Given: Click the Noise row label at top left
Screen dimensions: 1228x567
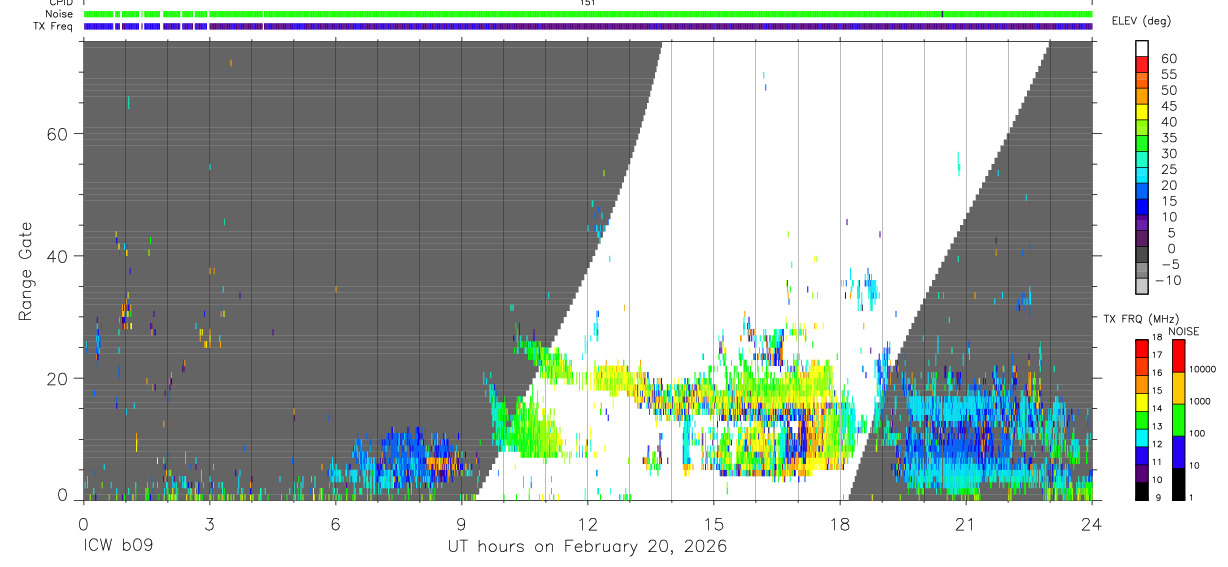Looking at the screenshot, I should tap(60, 14).
